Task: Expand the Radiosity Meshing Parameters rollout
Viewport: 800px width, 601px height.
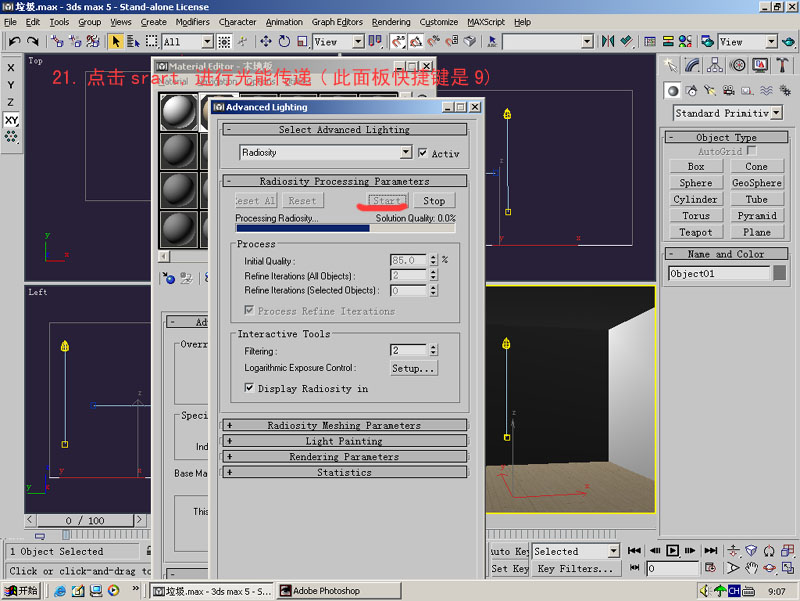Action: (x=344, y=425)
